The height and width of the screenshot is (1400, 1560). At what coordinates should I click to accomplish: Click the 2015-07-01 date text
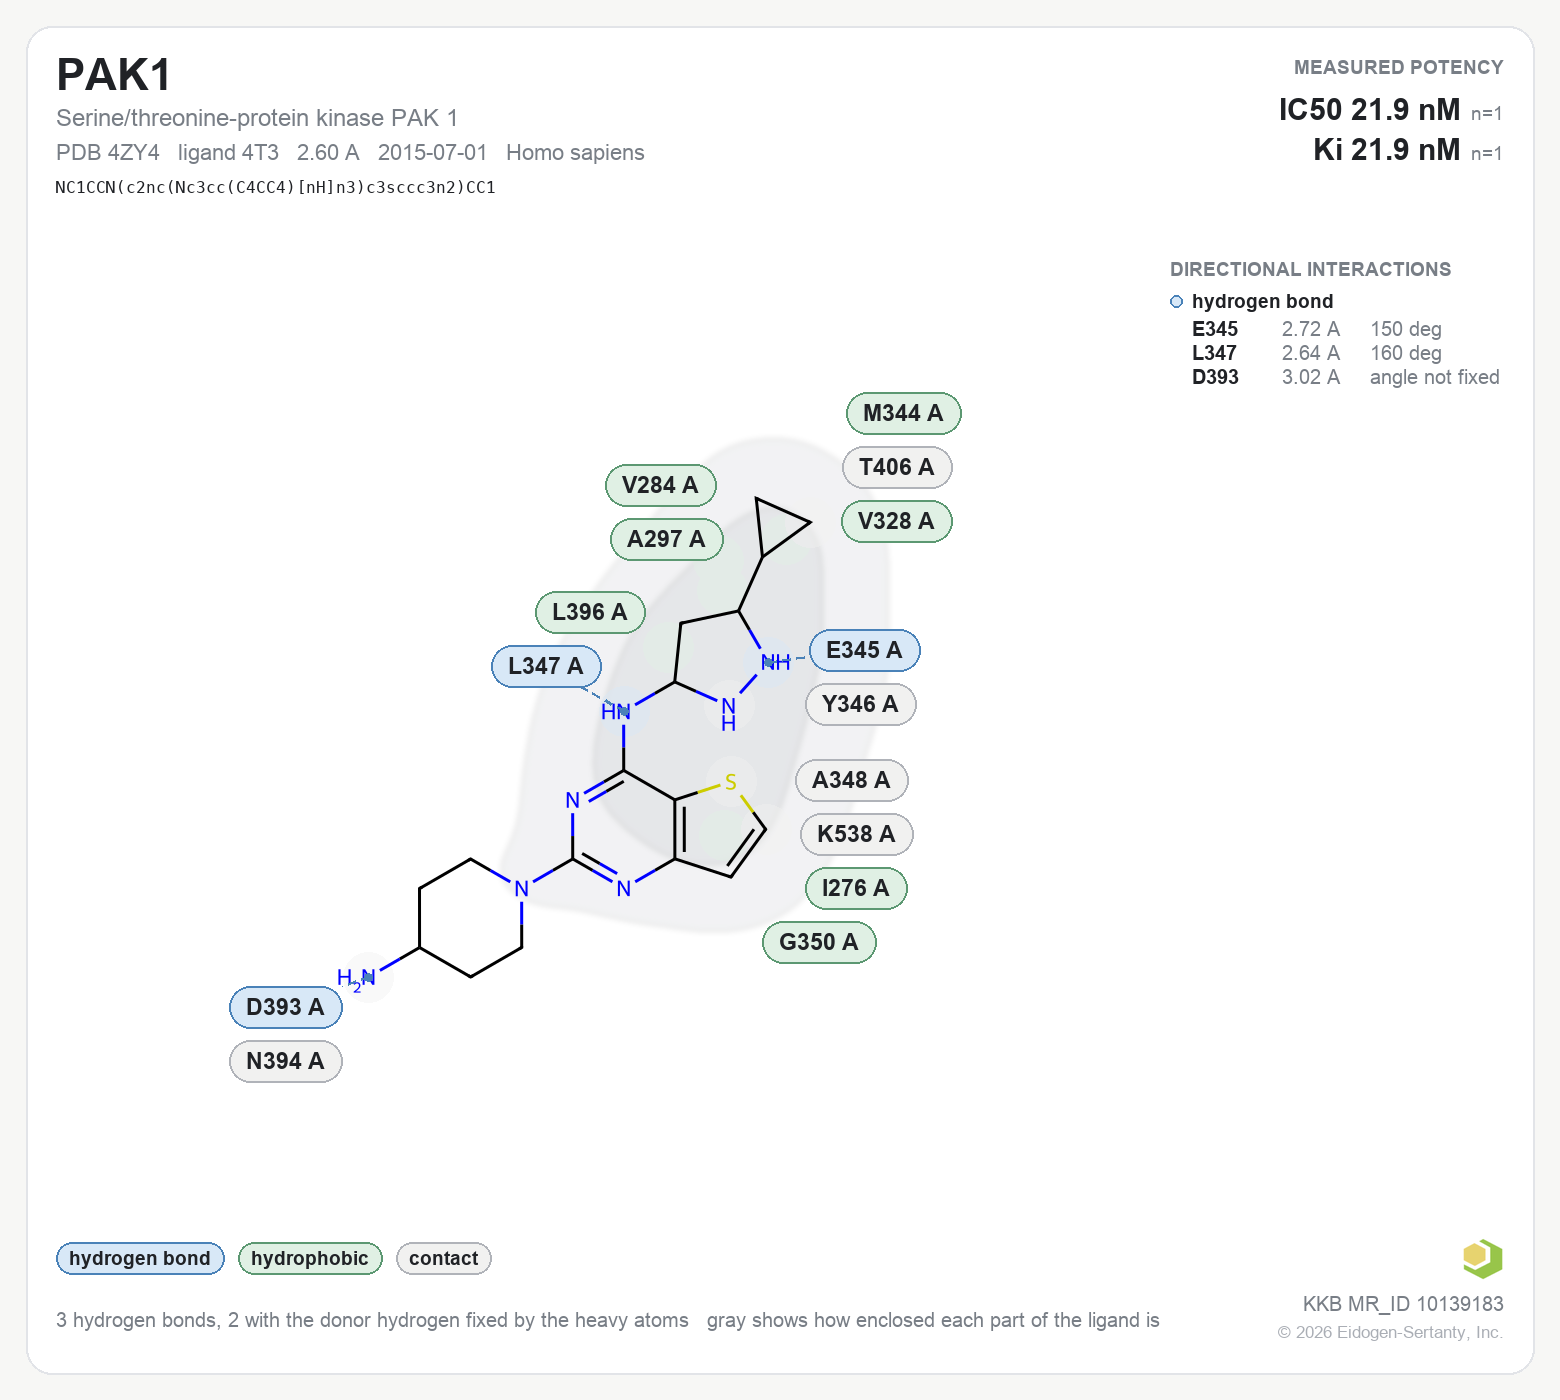pyautogui.click(x=432, y=152)
